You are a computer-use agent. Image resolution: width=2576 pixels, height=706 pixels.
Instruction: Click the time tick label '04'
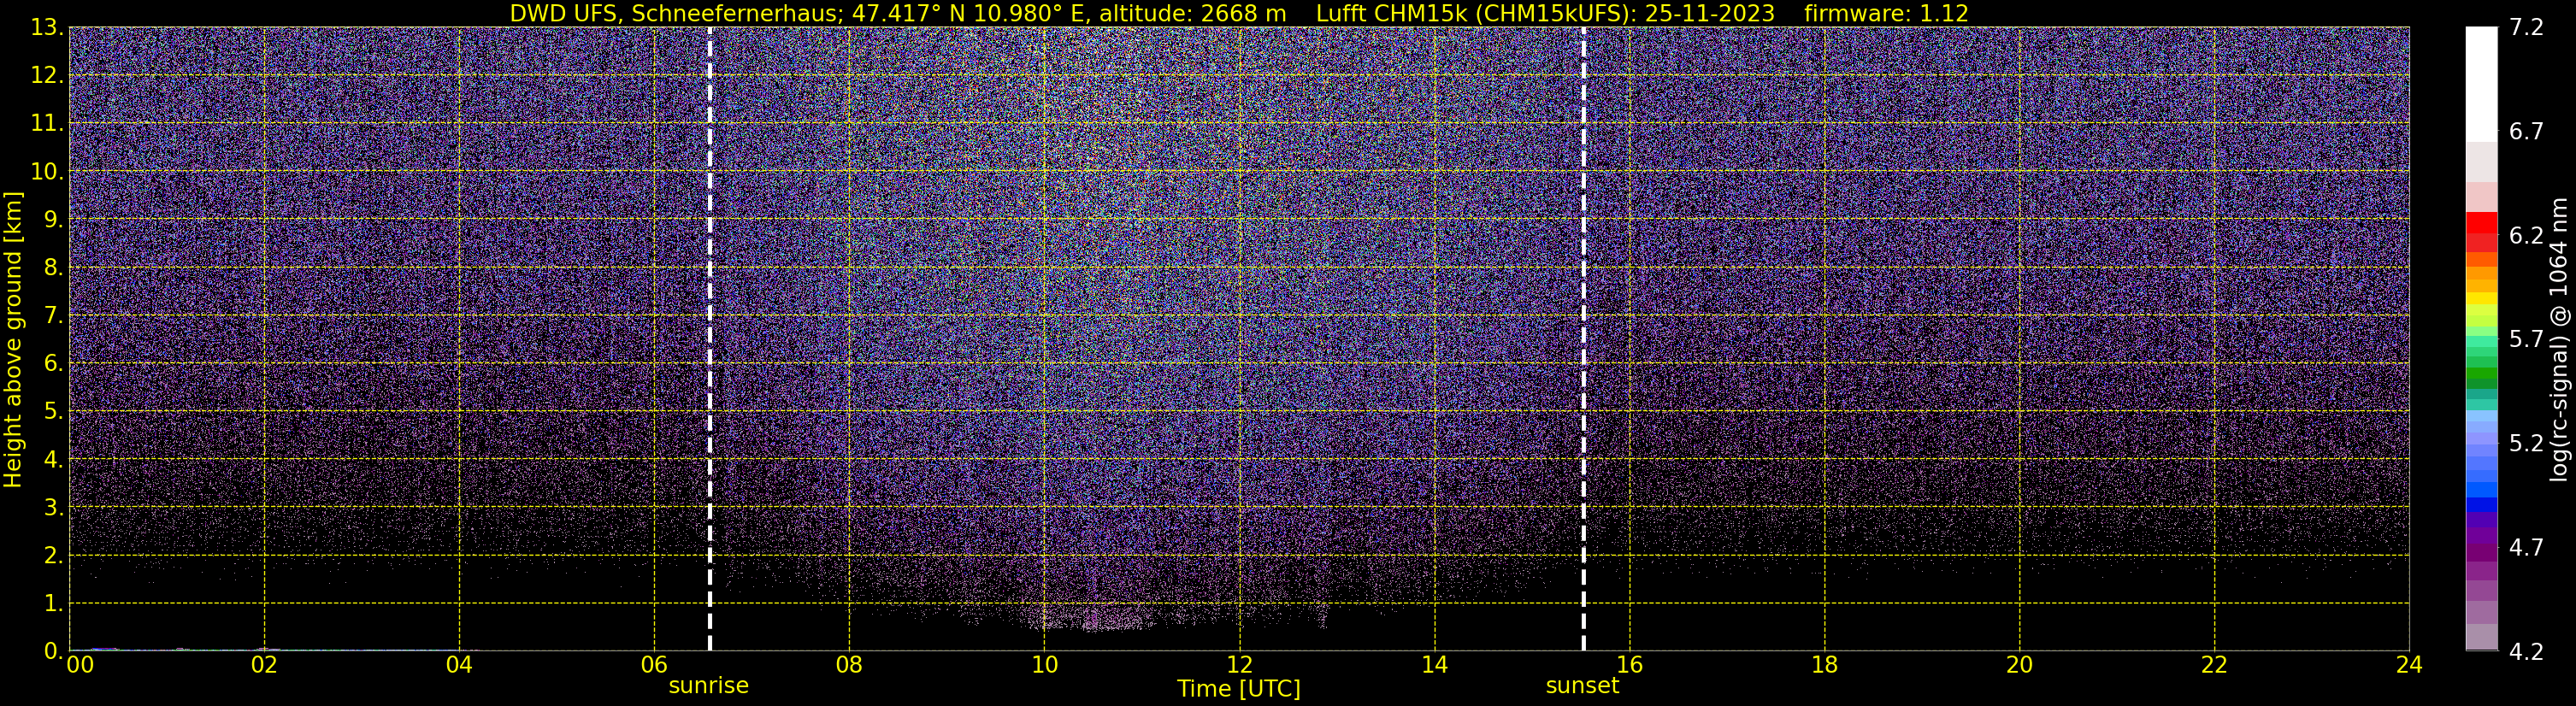[459, 665]
